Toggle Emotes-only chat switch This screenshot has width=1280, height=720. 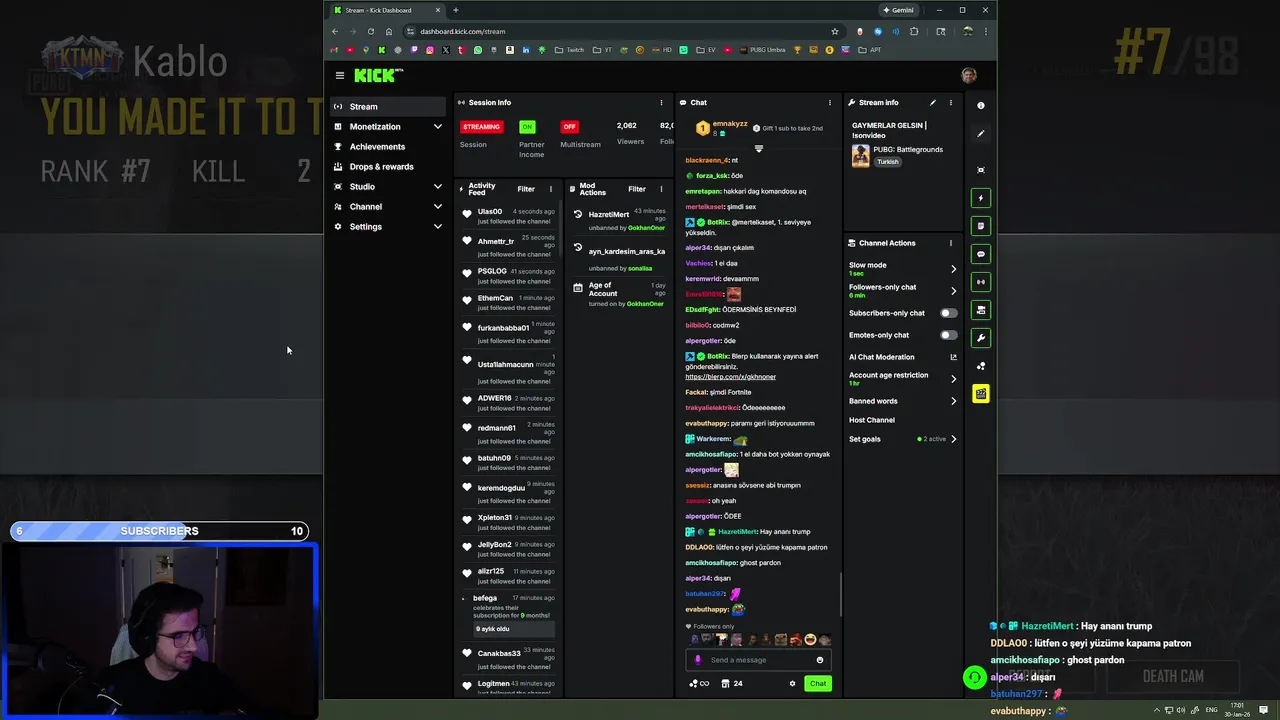(947, 335)
